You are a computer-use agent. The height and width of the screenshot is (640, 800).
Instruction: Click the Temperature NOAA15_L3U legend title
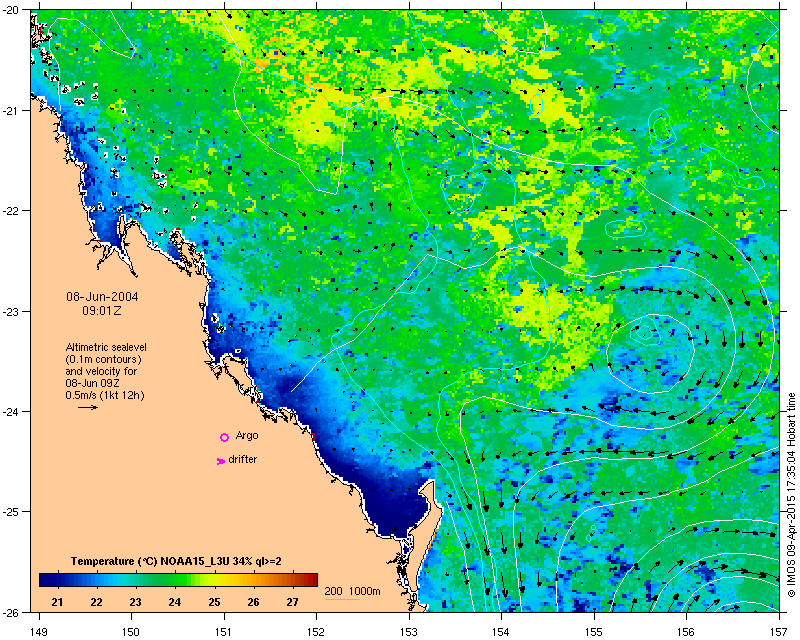pos(176,561)
